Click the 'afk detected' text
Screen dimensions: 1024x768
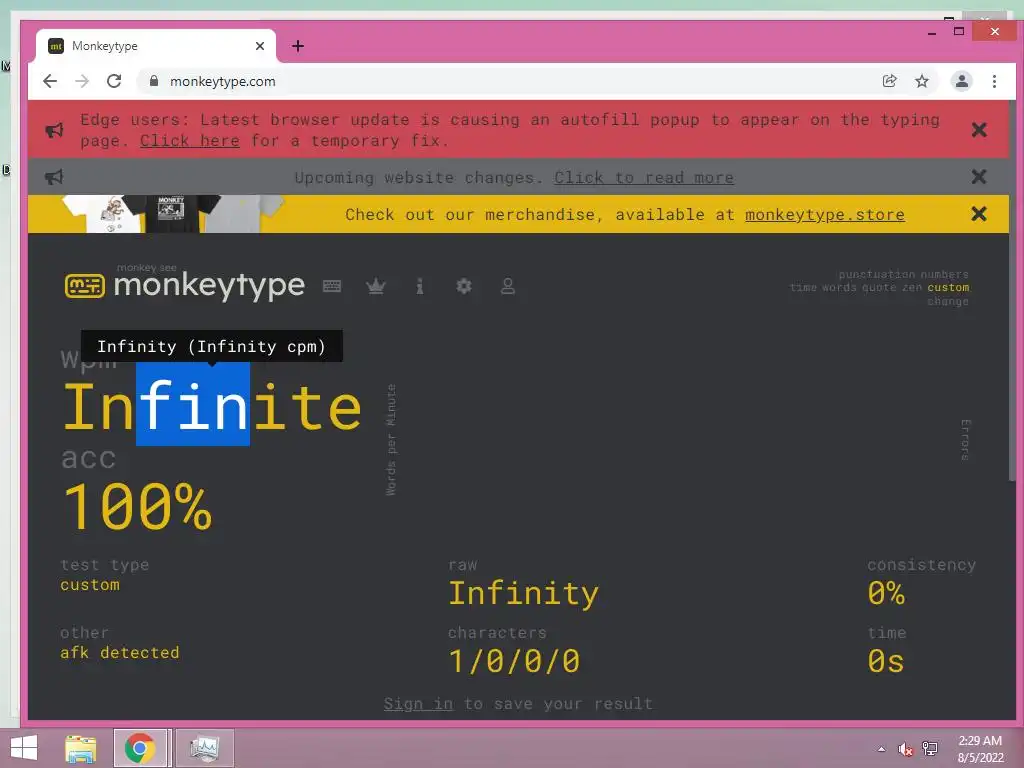[x=120, y=652]
